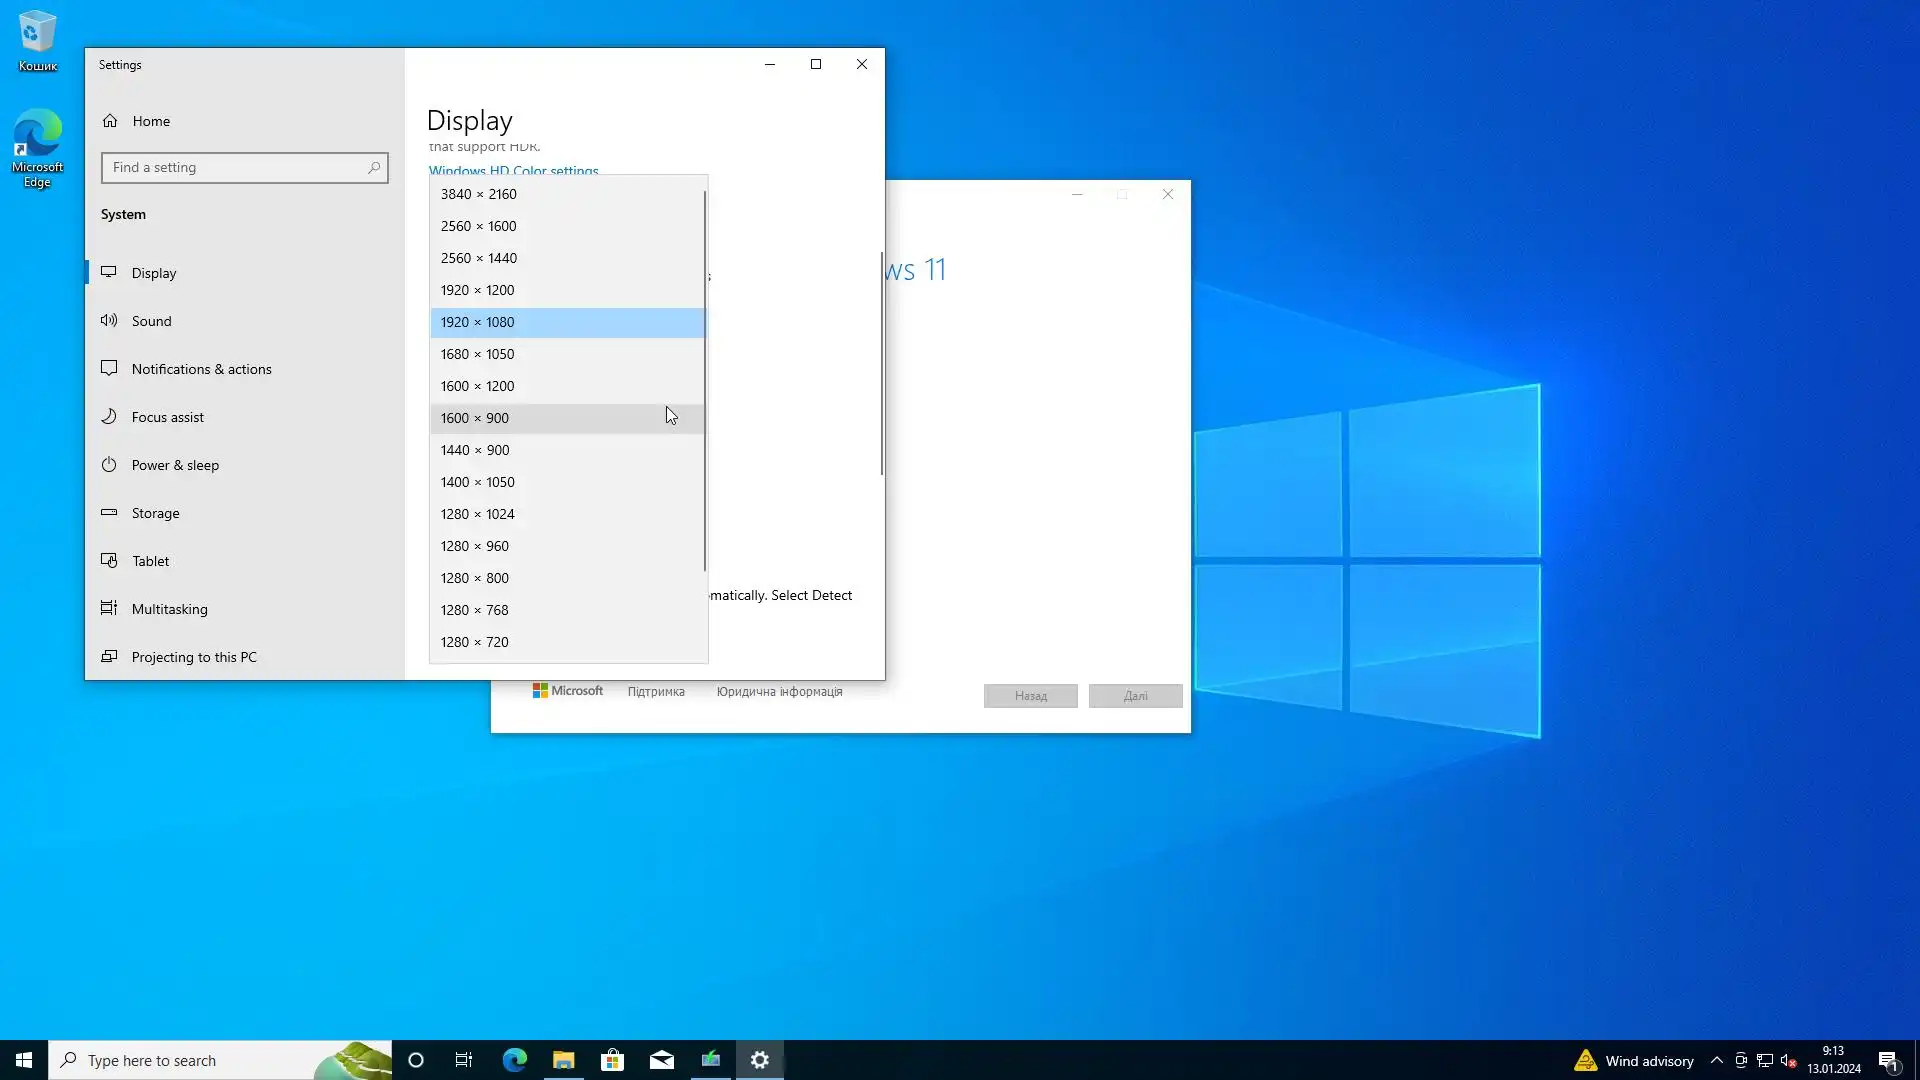Screen dimensions: 1920x1080
Task: Pick 1280 × 720 from resolution list
Action: (x=474, y=642)
